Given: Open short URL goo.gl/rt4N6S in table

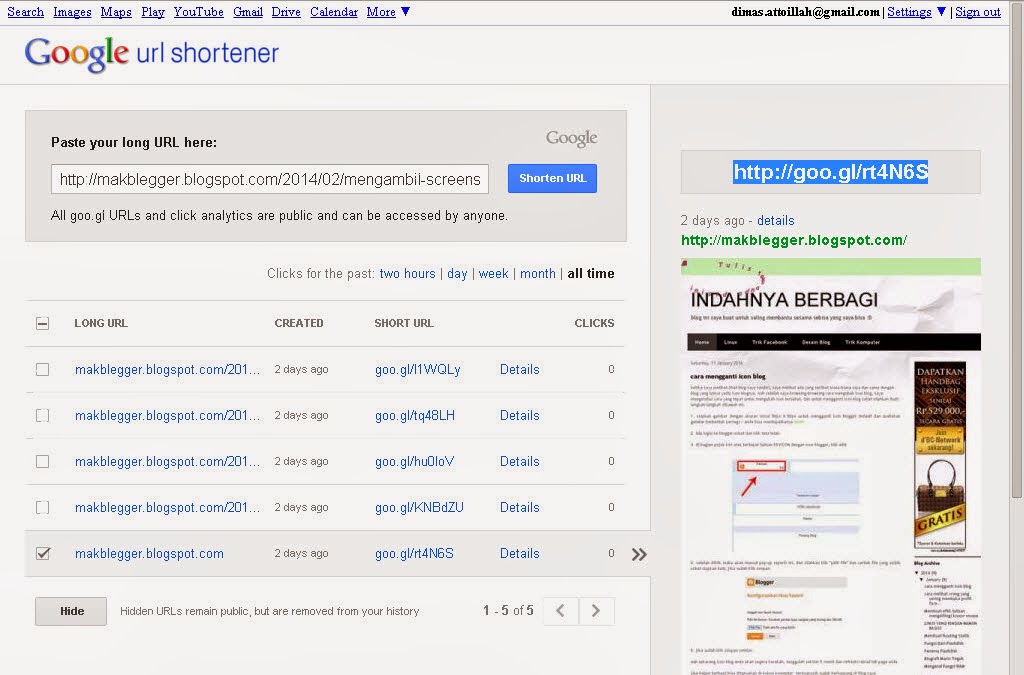Looking at the screenshot, I should click(414, 554).
